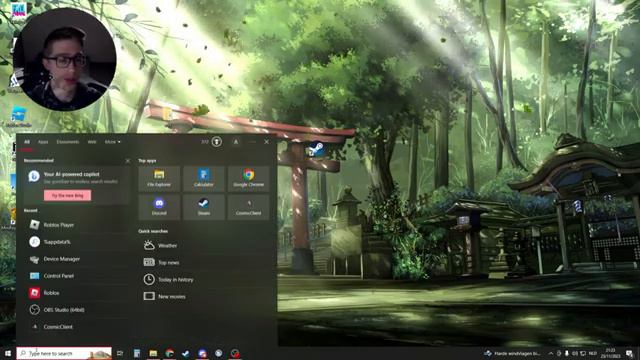Image resolution: width=640 pixels, height=360 pixels.
Task: Launch CosmicClient tile in Top apps
Action: point(248,207)
